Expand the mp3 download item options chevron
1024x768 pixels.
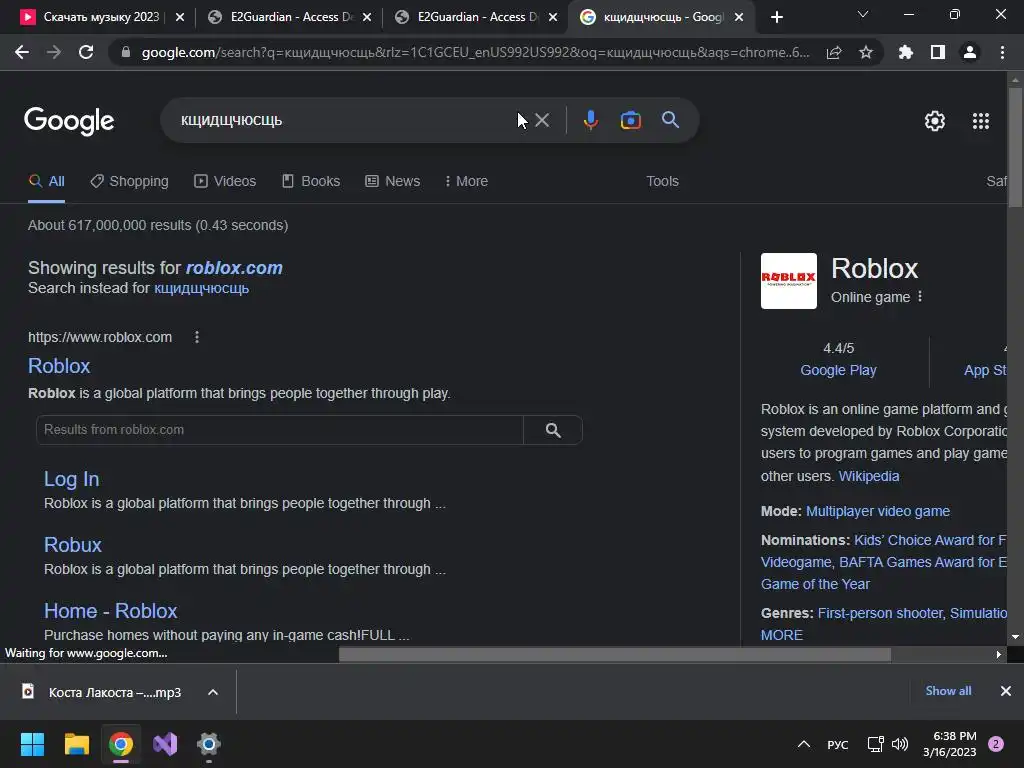click(213, 692)
